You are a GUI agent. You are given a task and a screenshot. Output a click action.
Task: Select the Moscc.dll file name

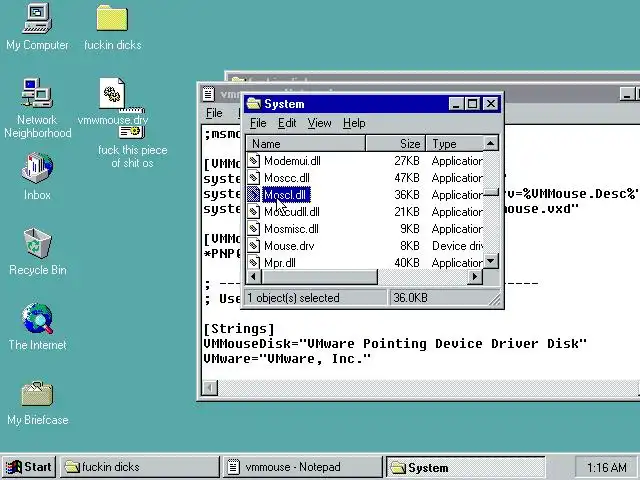[x=287, y=178]
